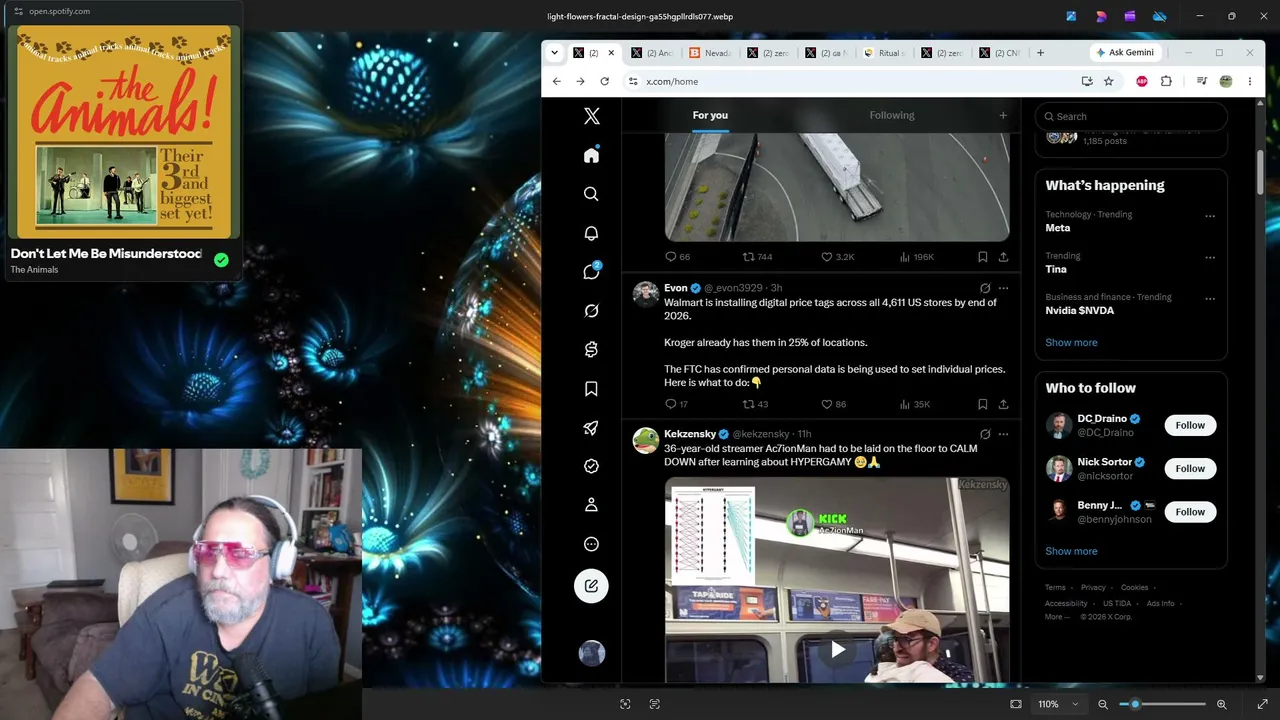Open Bookmarks in the X sidebar
Image resolution: width=1280 pixels, height=720 pixels.
pos(592,388)
